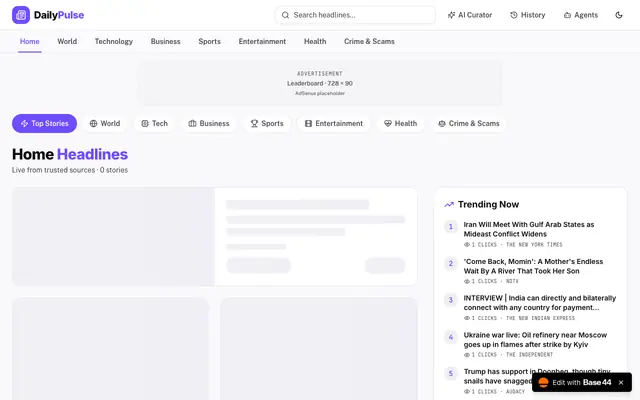Image resolution: width=640 pixels, height=400 pixels.
Task: Click 'THE NEW INDIAN EXPRESS' source text
Action: pyautogui.click(x=540, y=318)
